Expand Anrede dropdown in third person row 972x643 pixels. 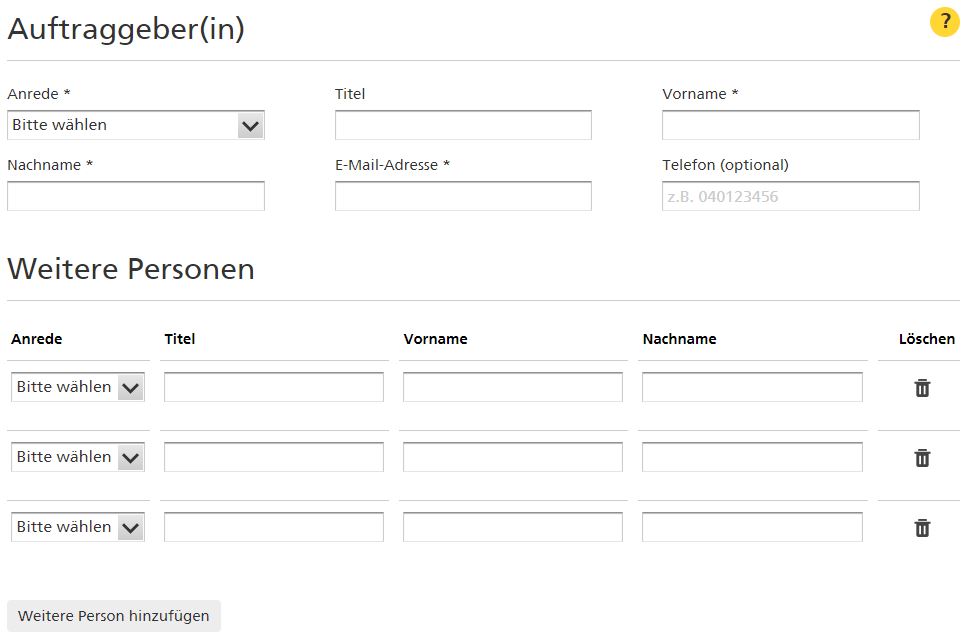(78, 527)
